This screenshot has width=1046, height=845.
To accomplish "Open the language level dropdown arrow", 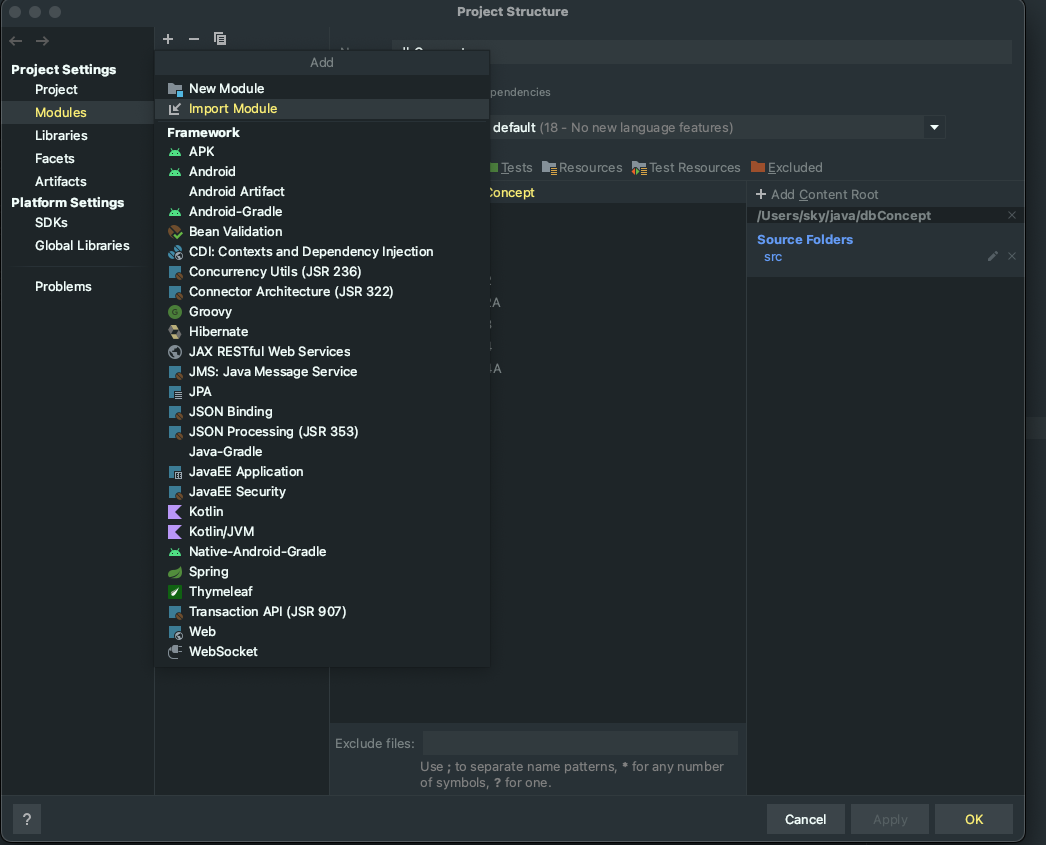I will click(934, 127).
